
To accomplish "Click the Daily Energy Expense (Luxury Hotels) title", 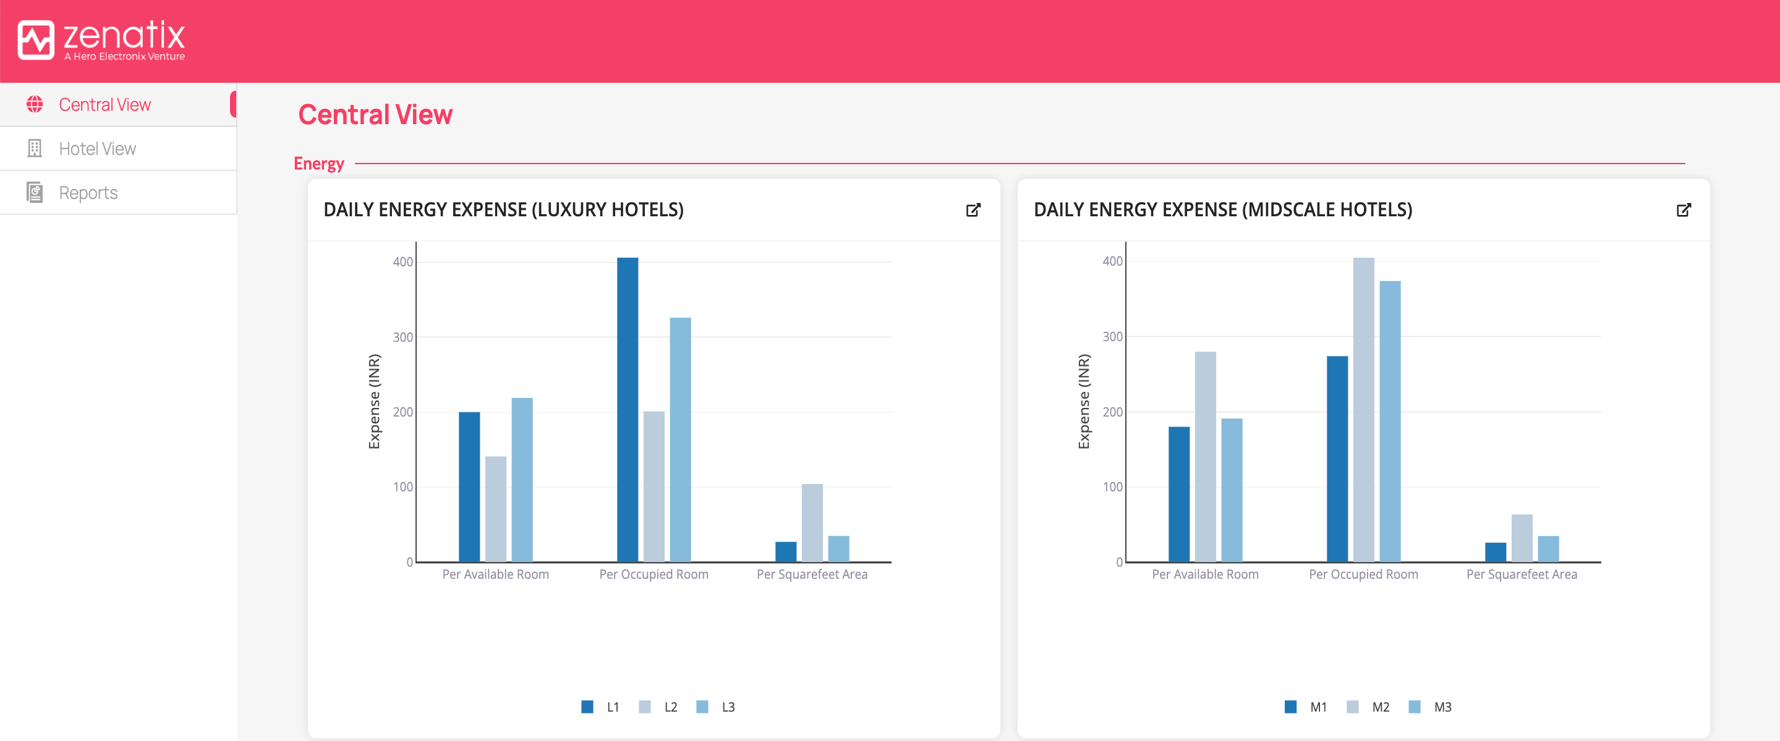I will tap(503, 210).
